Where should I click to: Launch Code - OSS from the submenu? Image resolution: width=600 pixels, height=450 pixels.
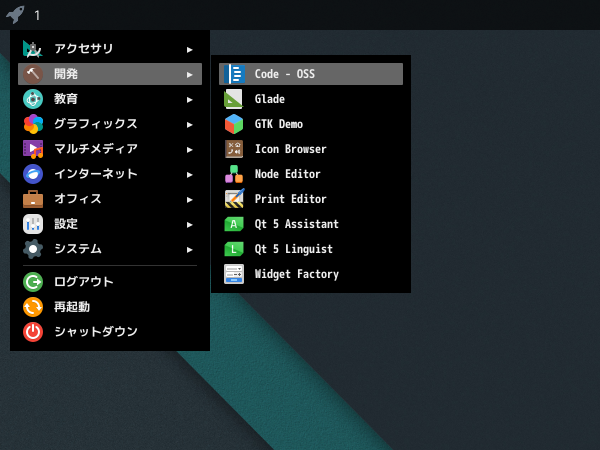click(311, 74)
